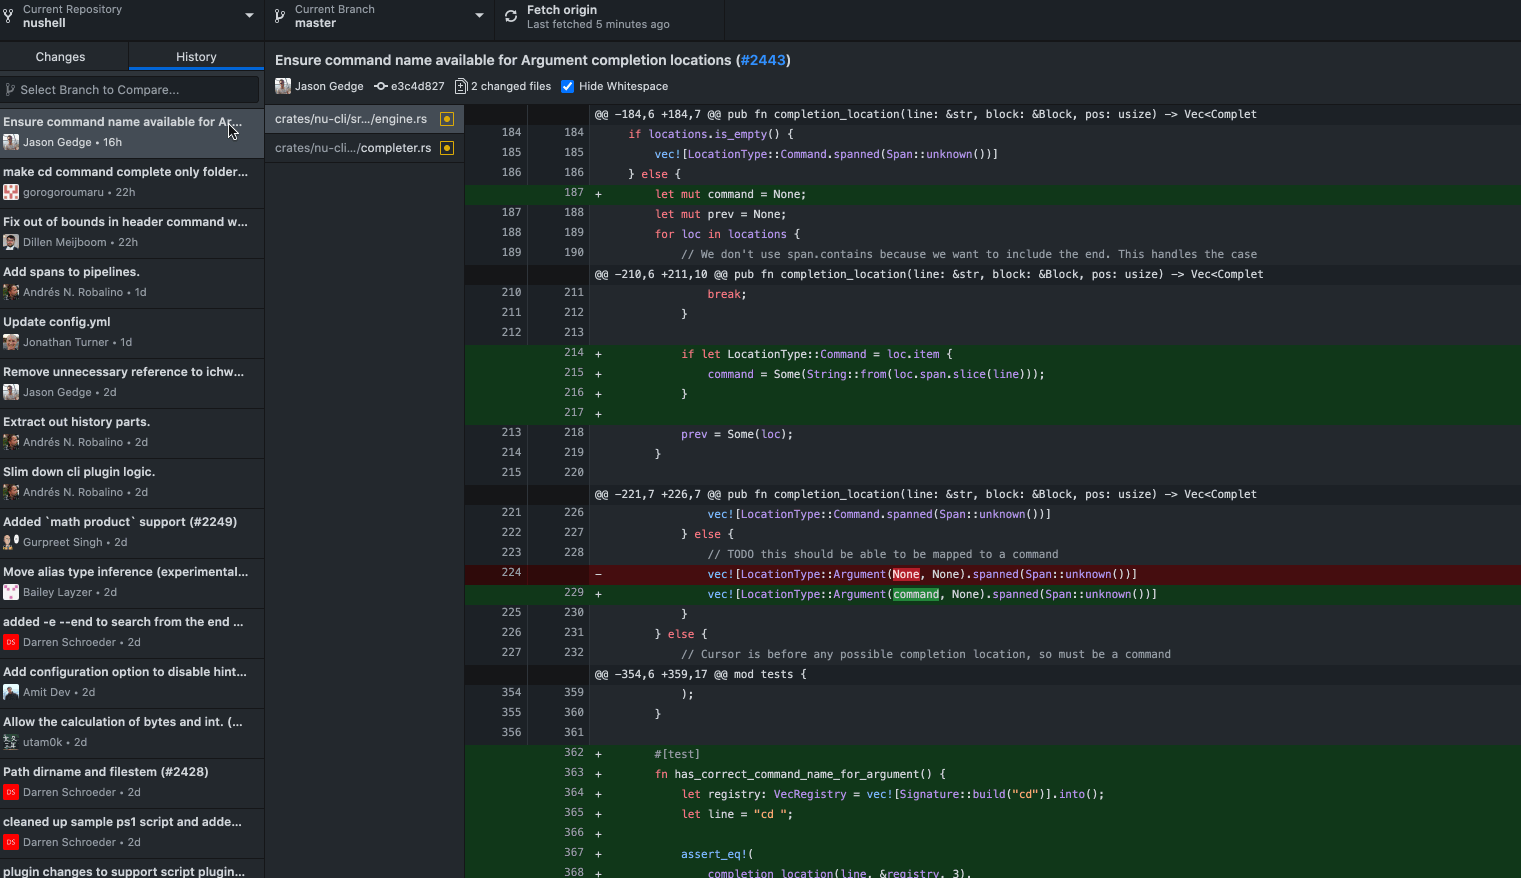
Task: Click the commit SHA icon beside e3c4d827
Action: click(x=380, y=87)
